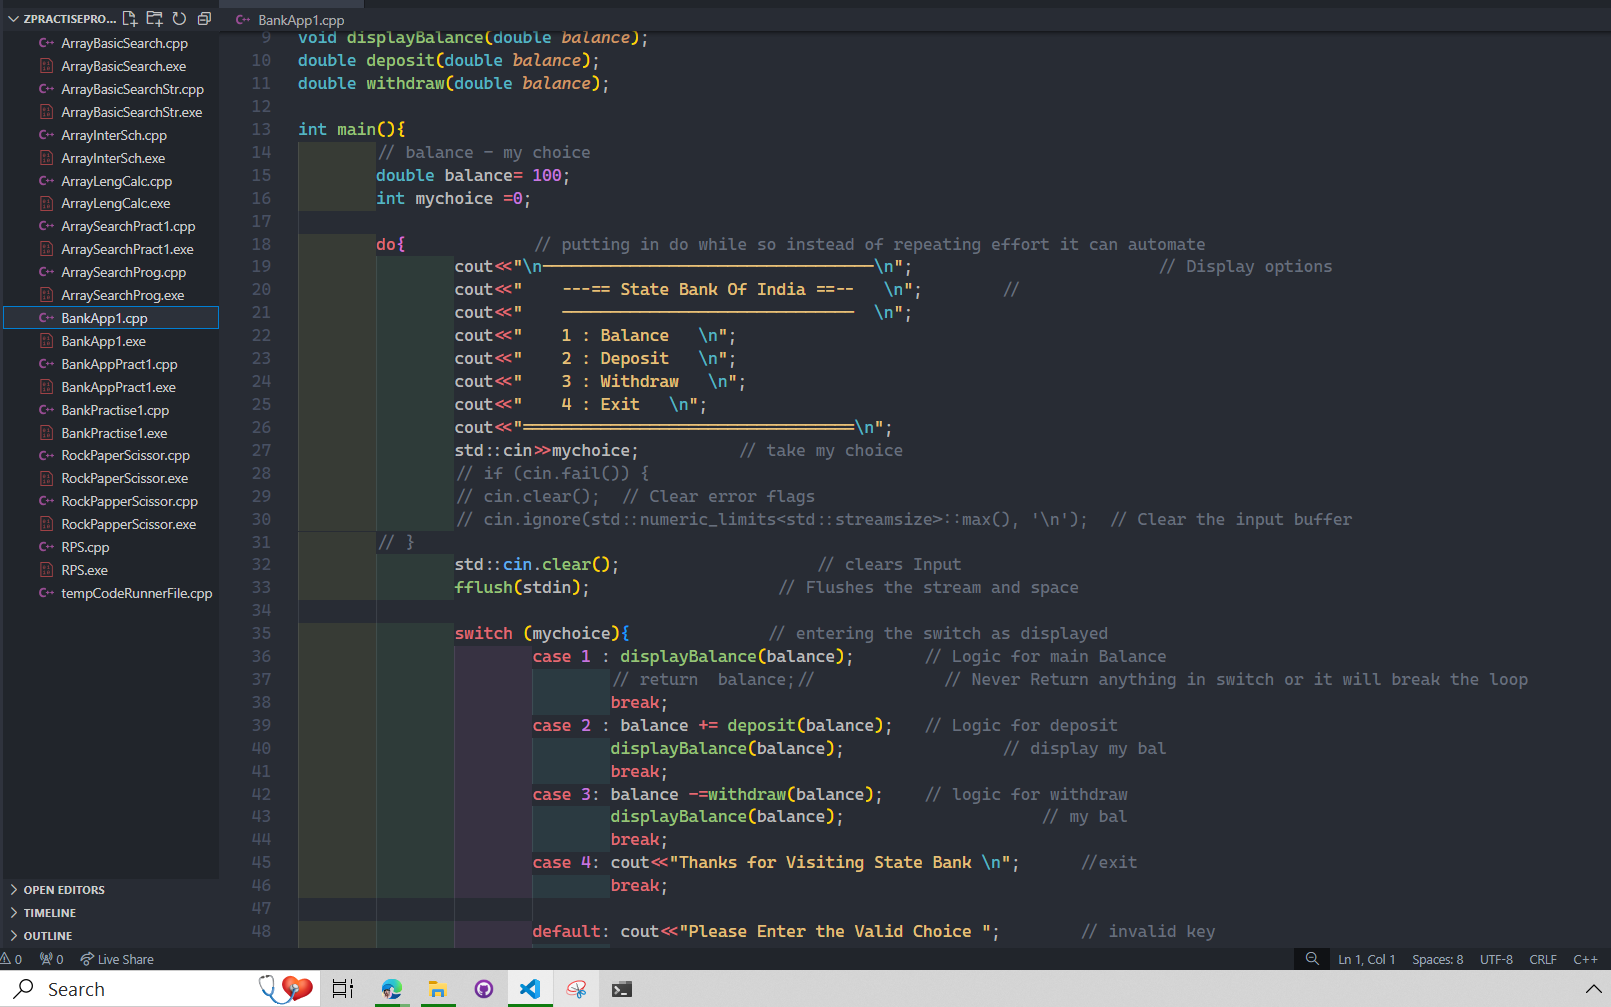Switch to the BankApp1.cpp editor tab
This screenshot has width=1611, height=1007.
[300, 20]
